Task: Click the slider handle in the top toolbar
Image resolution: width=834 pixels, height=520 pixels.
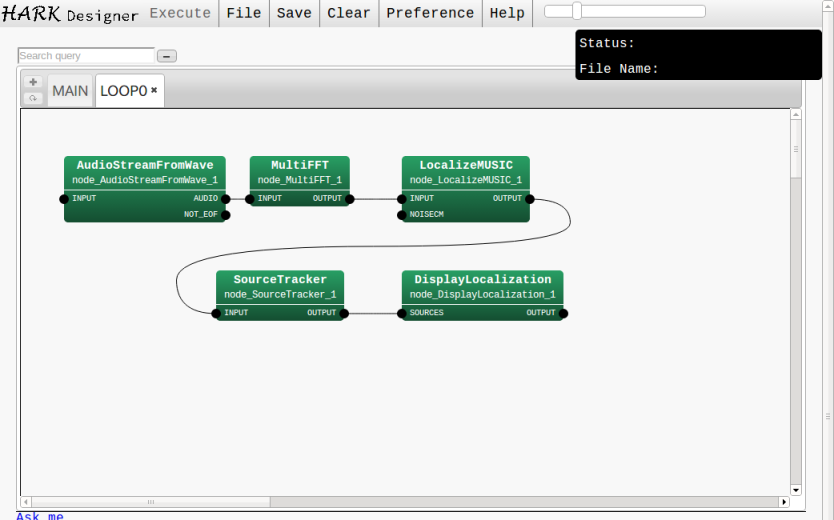Action: 577,12
